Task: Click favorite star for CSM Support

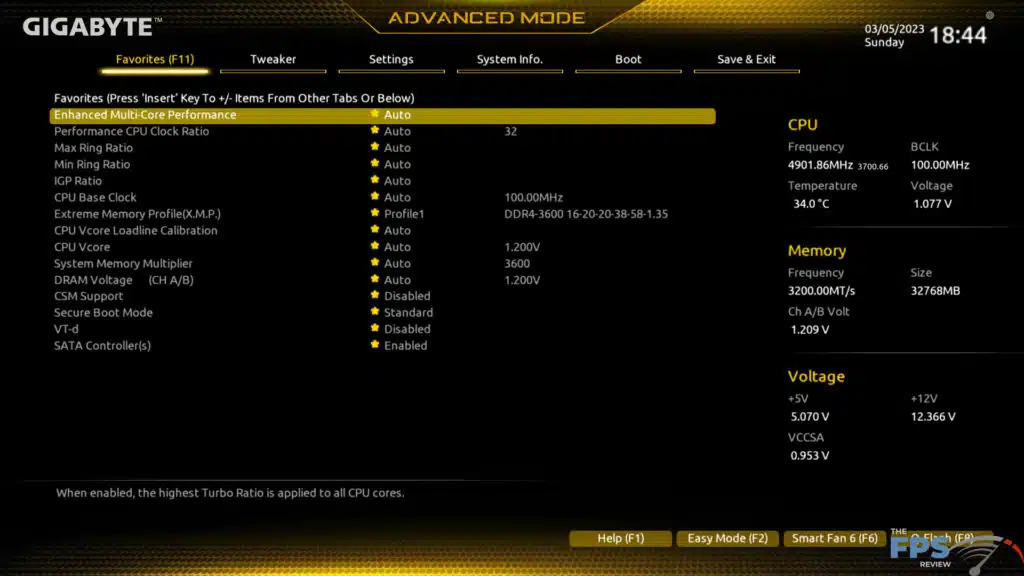Action: (x=375, y=295)
